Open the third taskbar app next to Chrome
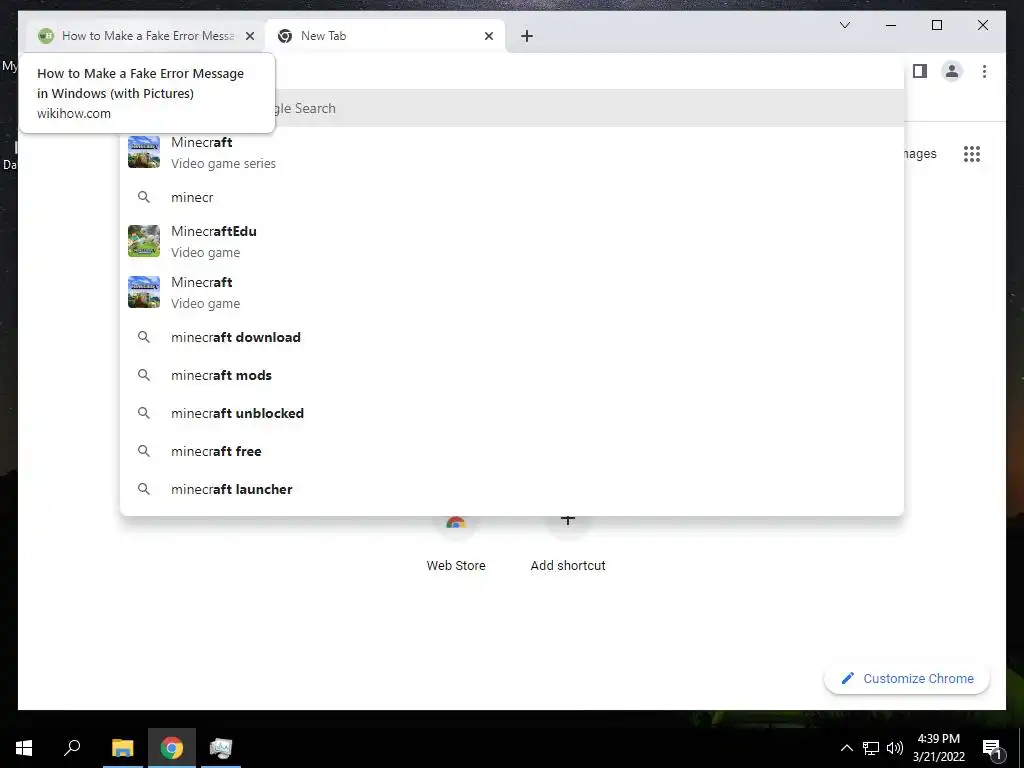This screenshot has height=768, width=1024. click(221, 748)
